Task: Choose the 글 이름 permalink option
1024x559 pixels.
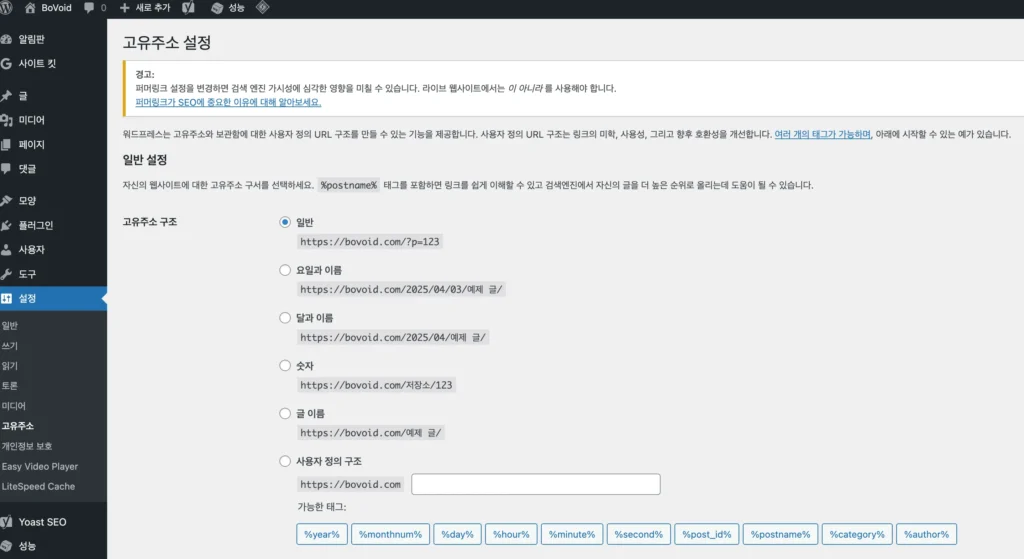Action: [x=285, y=413]
